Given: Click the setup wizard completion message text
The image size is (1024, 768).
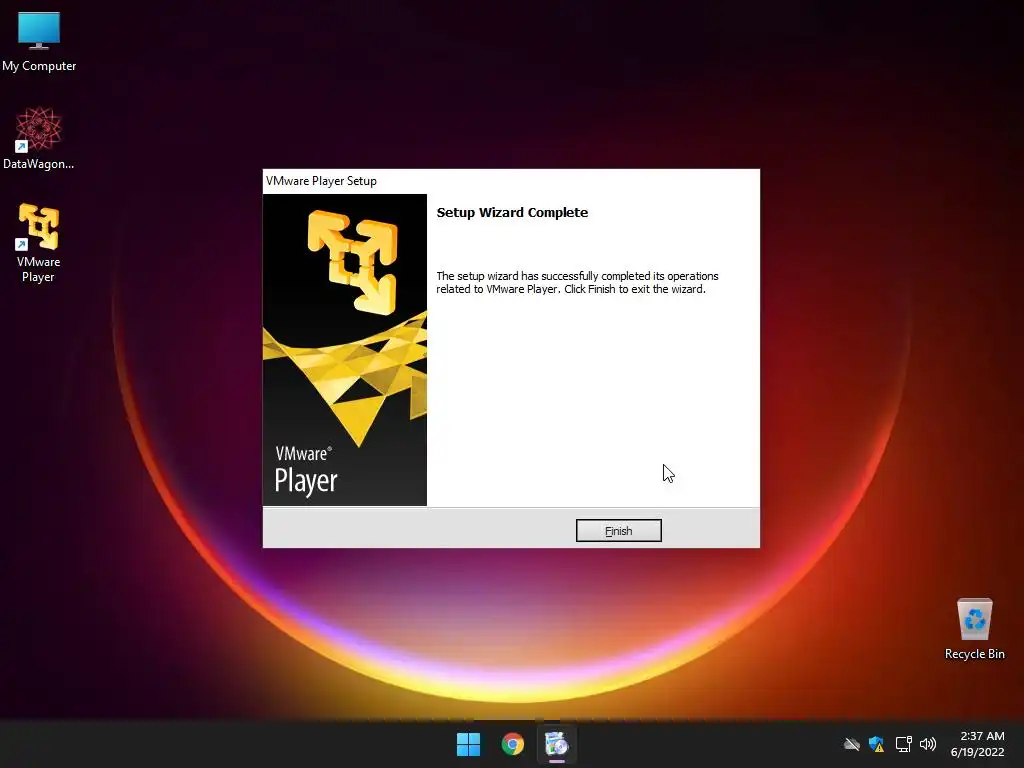Looking at the screenshot, I should [x=577, y=282].
